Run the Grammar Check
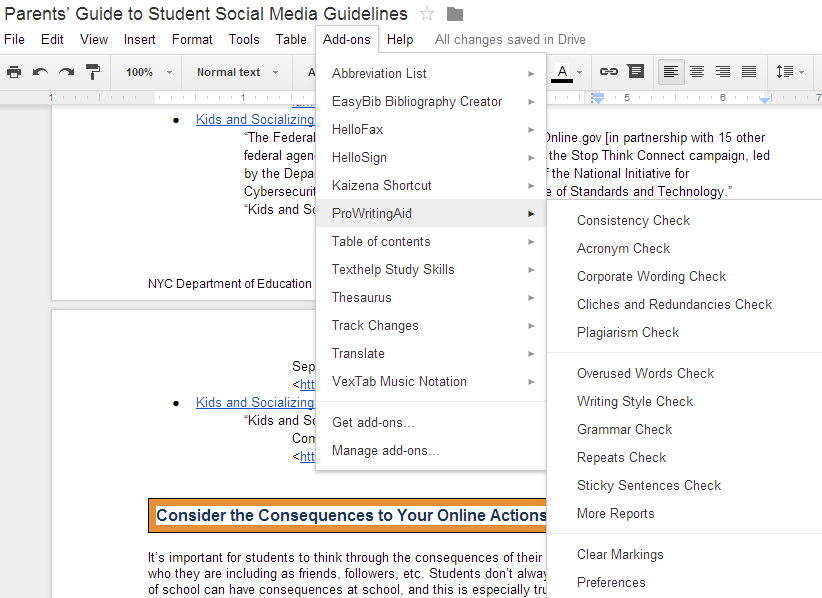This screenshot has height=598, width=822. [x=684, y=430]
